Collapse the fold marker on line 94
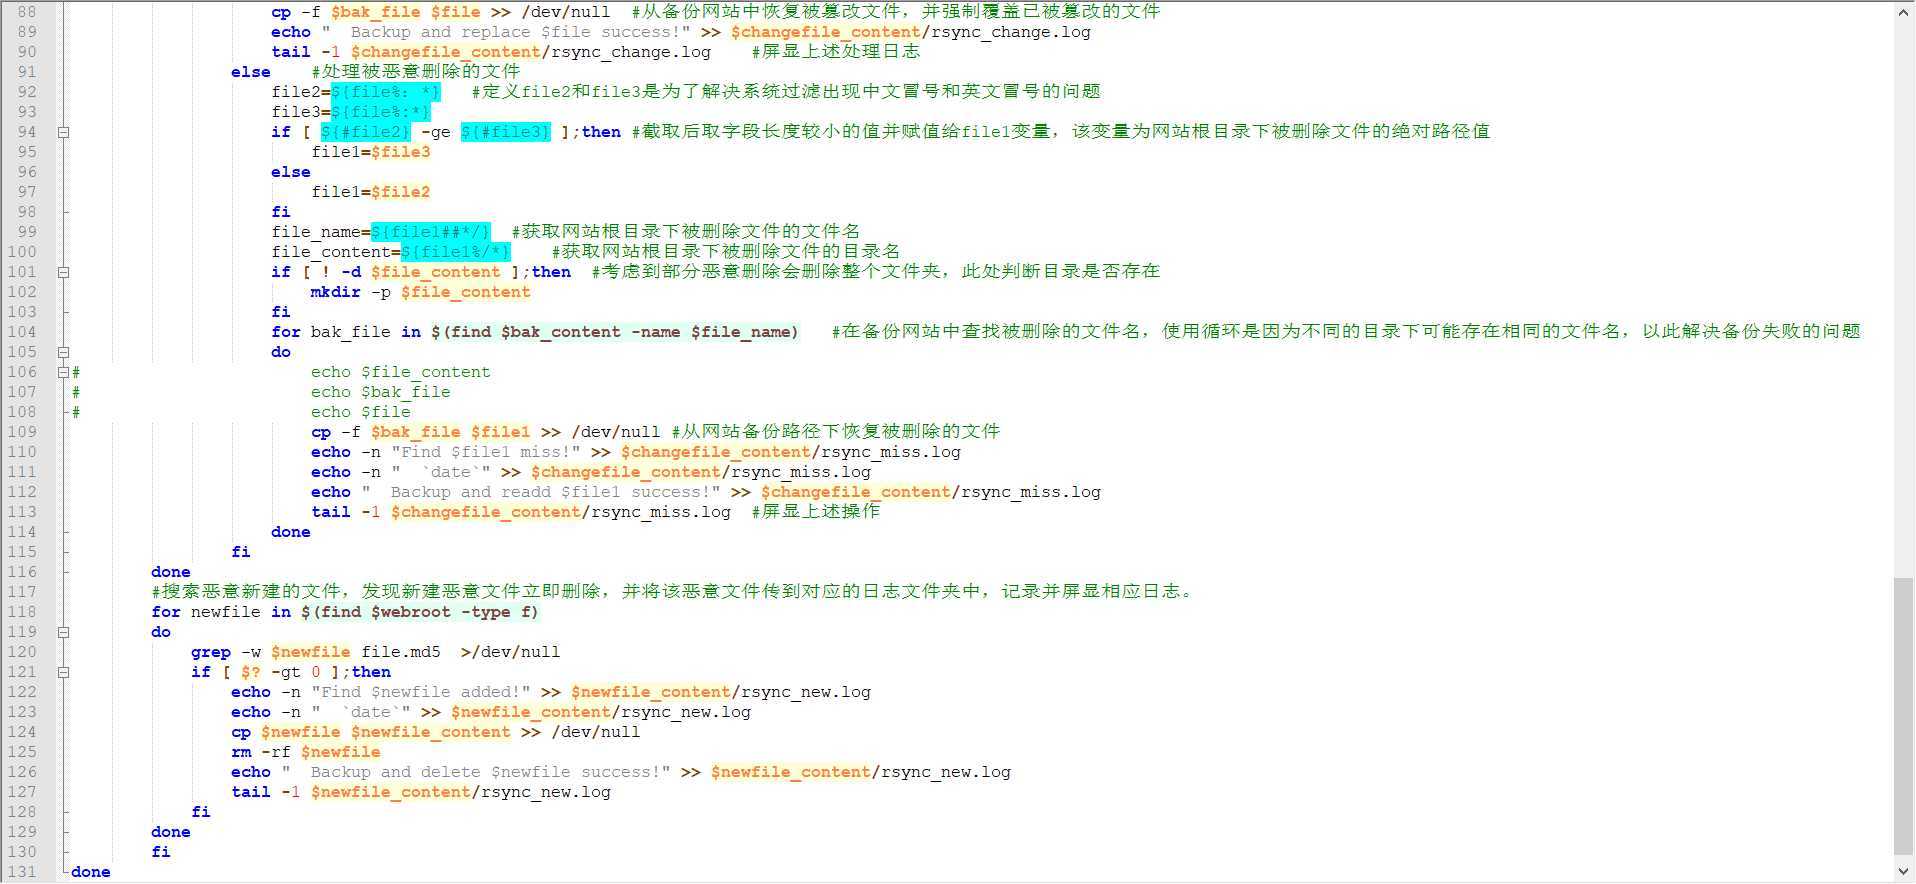This screenshot has height=884, width=1916. click(63, 132)
